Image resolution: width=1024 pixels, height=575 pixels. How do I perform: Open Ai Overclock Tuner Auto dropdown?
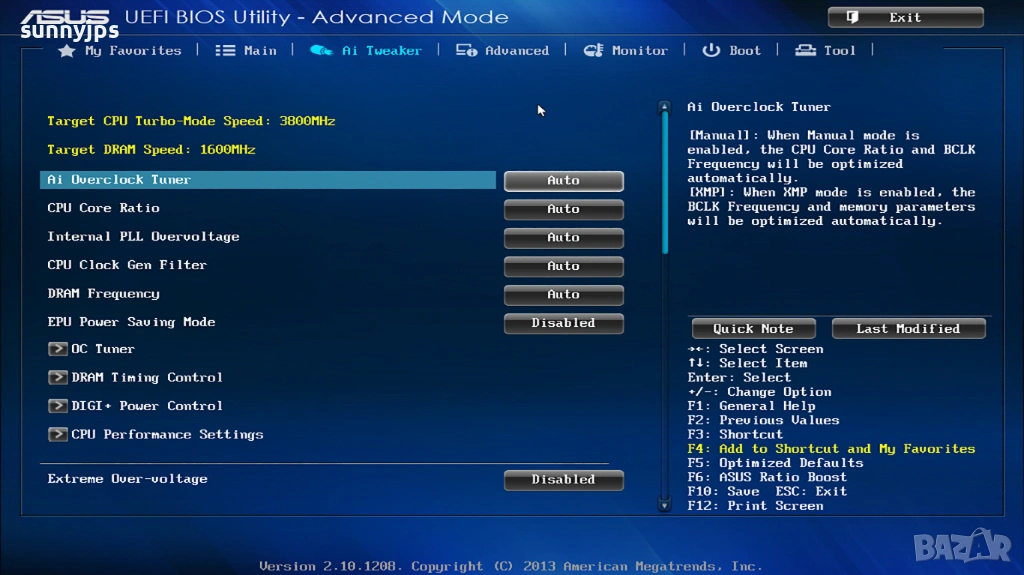point(563,181)
